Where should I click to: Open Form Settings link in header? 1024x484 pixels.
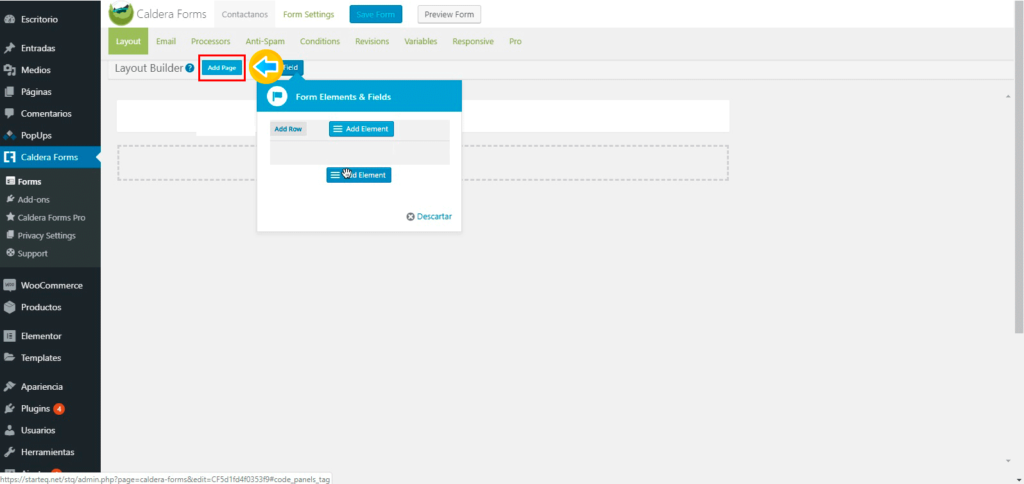tap(308, 14)
